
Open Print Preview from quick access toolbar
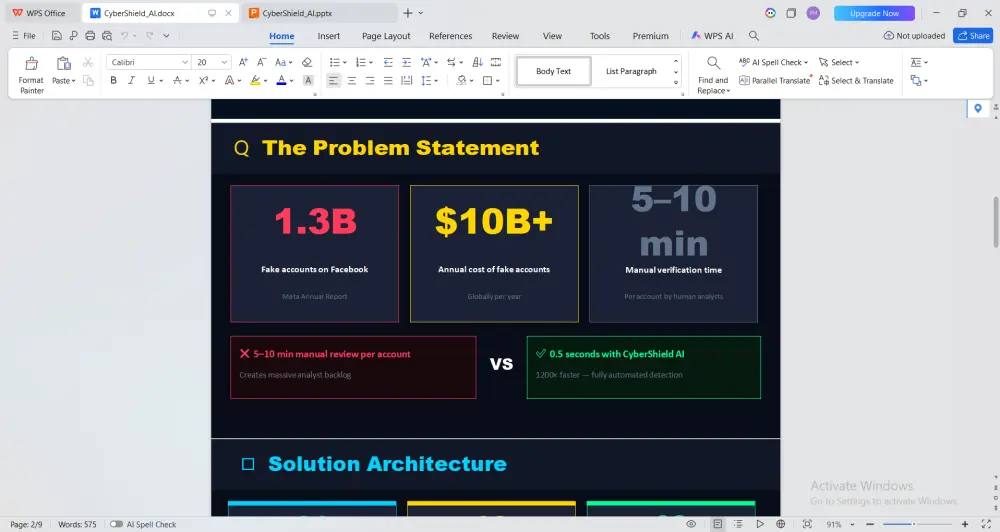click(x=107, y=36)
